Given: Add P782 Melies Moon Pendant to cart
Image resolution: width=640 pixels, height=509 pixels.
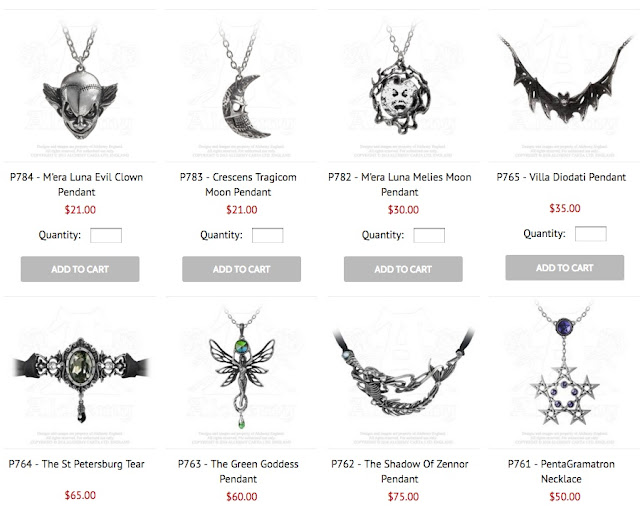Looking at the screenshot, I should pyautogui.click(x=403, y=269).
